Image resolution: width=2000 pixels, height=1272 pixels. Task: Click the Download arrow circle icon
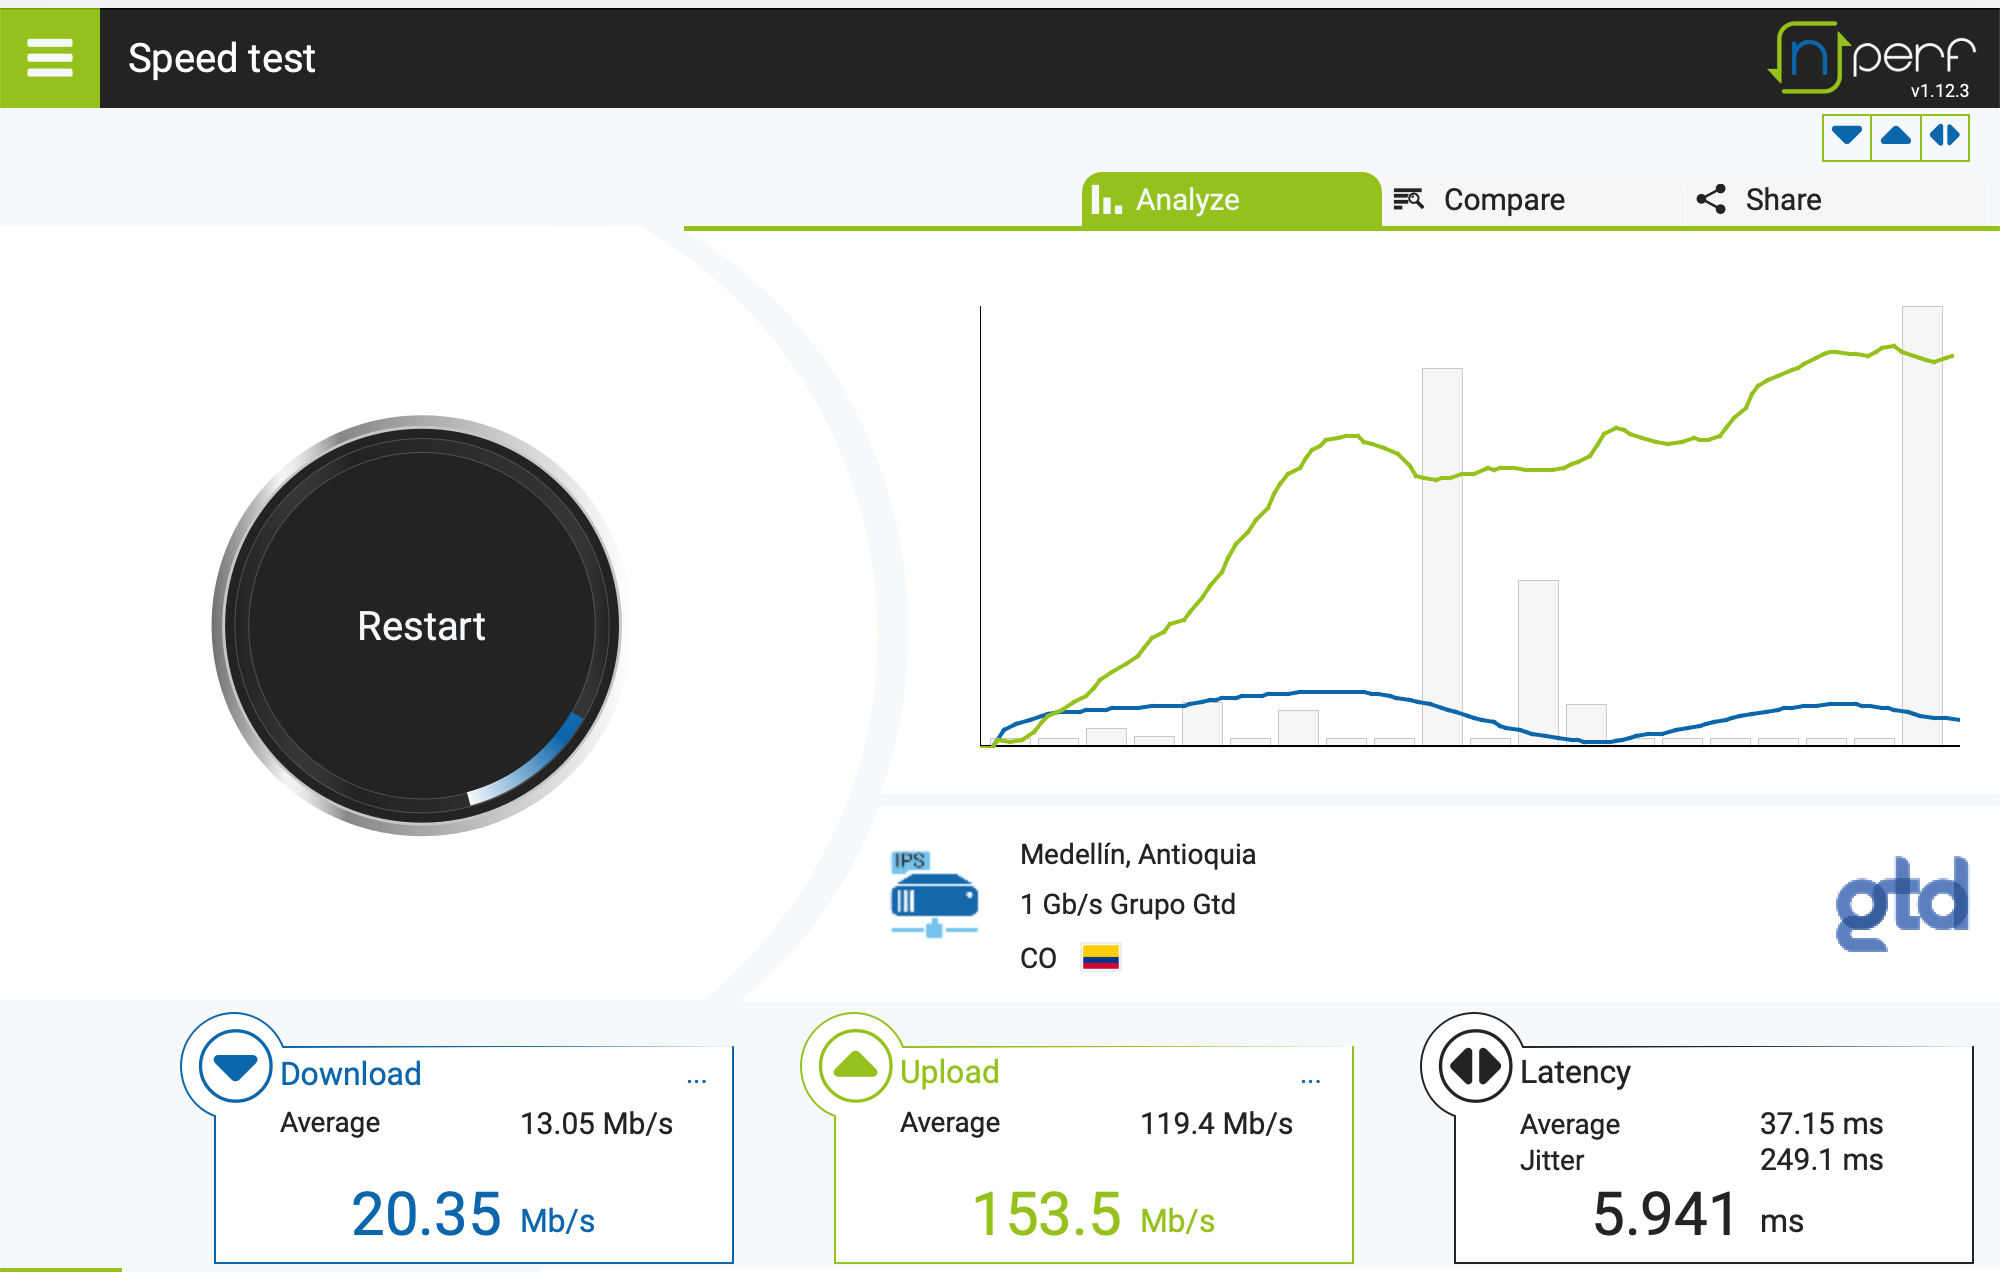[235, 1067]
